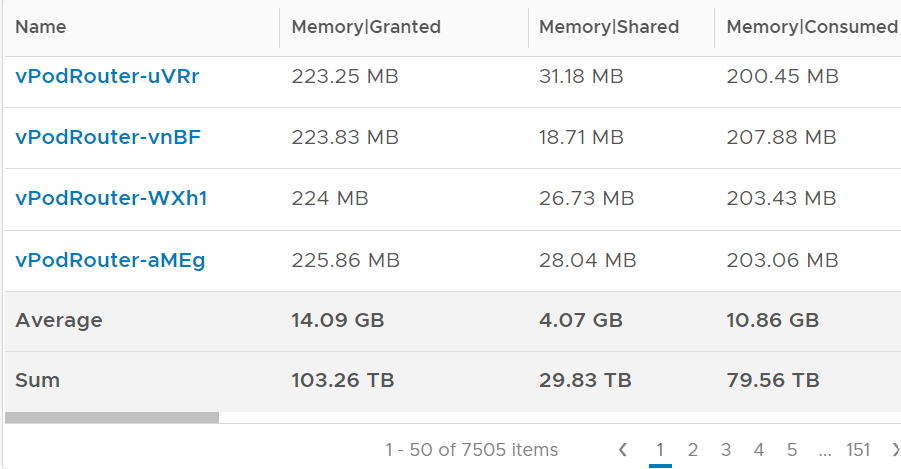Sort by Memory|Shared column header
Viewport: 901px width, 469px height.
point(609,27)
